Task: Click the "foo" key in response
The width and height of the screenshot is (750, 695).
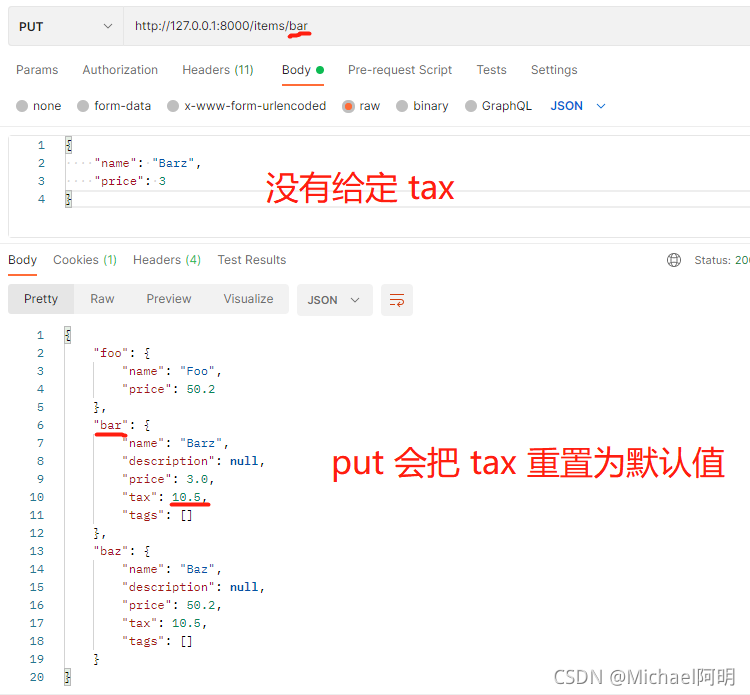Action: tap(110, 353)
